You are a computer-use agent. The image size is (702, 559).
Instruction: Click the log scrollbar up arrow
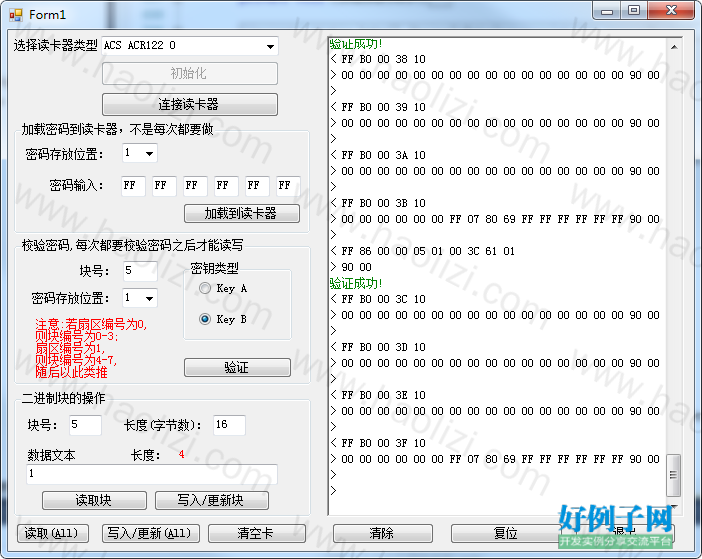click(674, 47)
